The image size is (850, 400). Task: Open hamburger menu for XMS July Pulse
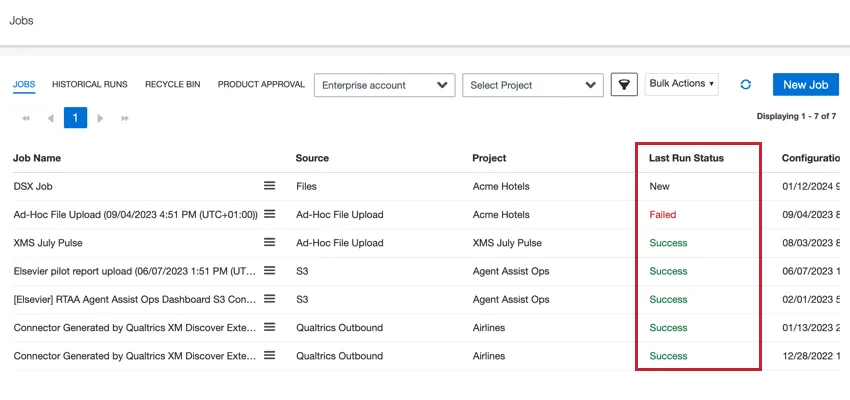pos(269,242)
